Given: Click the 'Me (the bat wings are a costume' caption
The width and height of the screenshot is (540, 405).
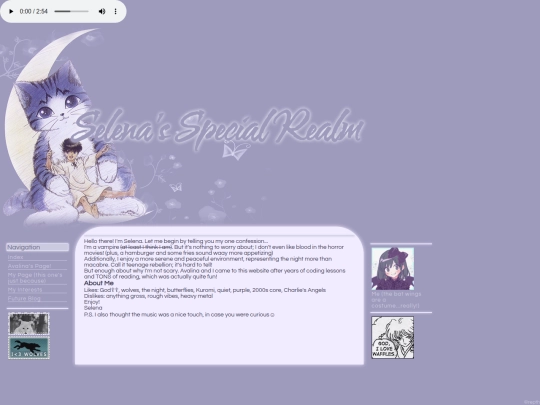Looking at the screenshot, I should pyautogui.click(x=396, y=300).
